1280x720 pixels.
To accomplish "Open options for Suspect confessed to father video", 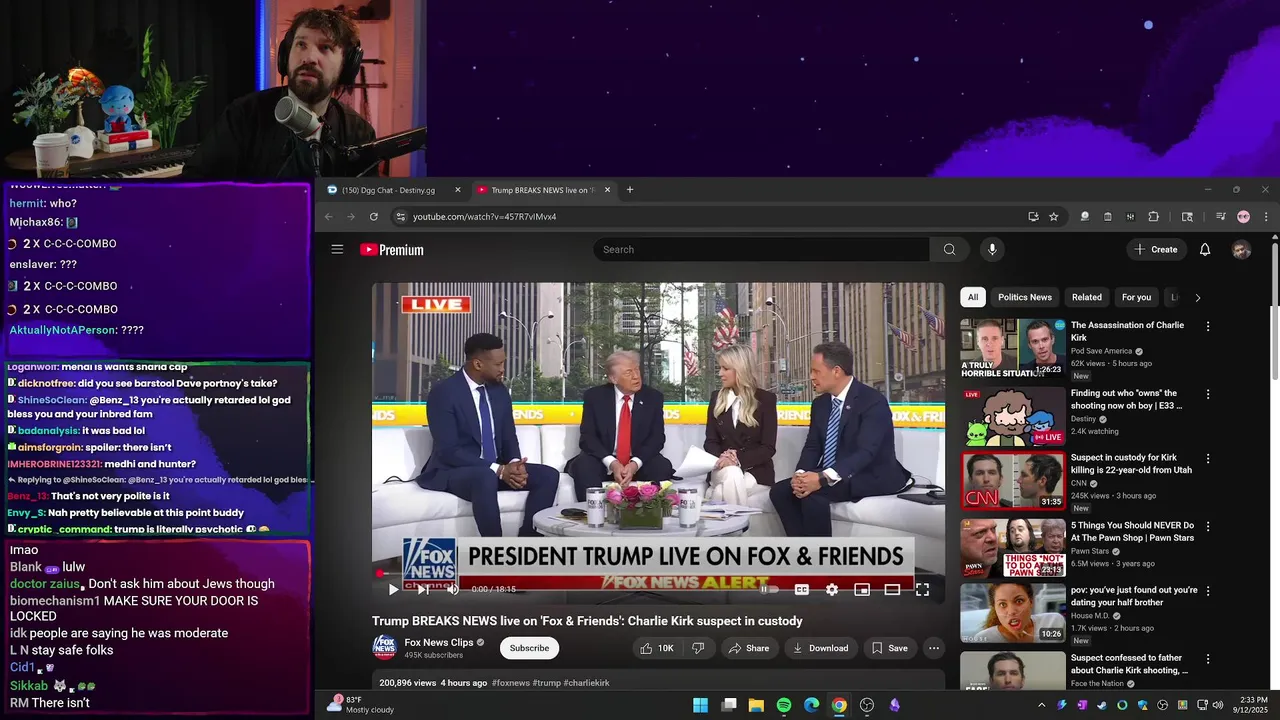I will [x=1208, y=659].
